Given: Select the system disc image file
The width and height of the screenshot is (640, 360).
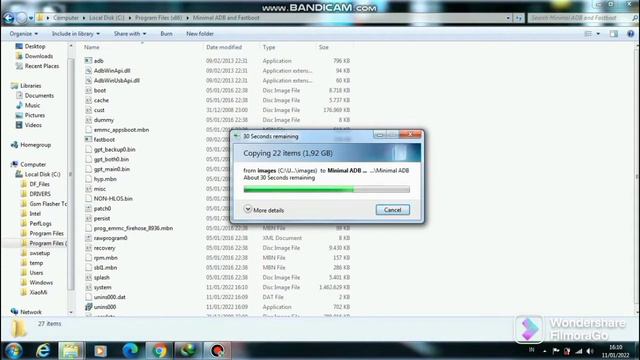Looking at the screenshot, I should coord(102,287).
